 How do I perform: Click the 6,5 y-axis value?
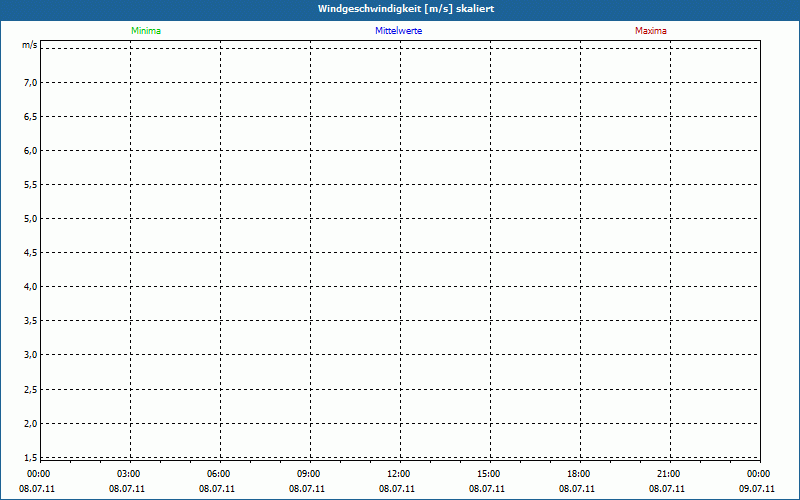[x=31, y=117]
